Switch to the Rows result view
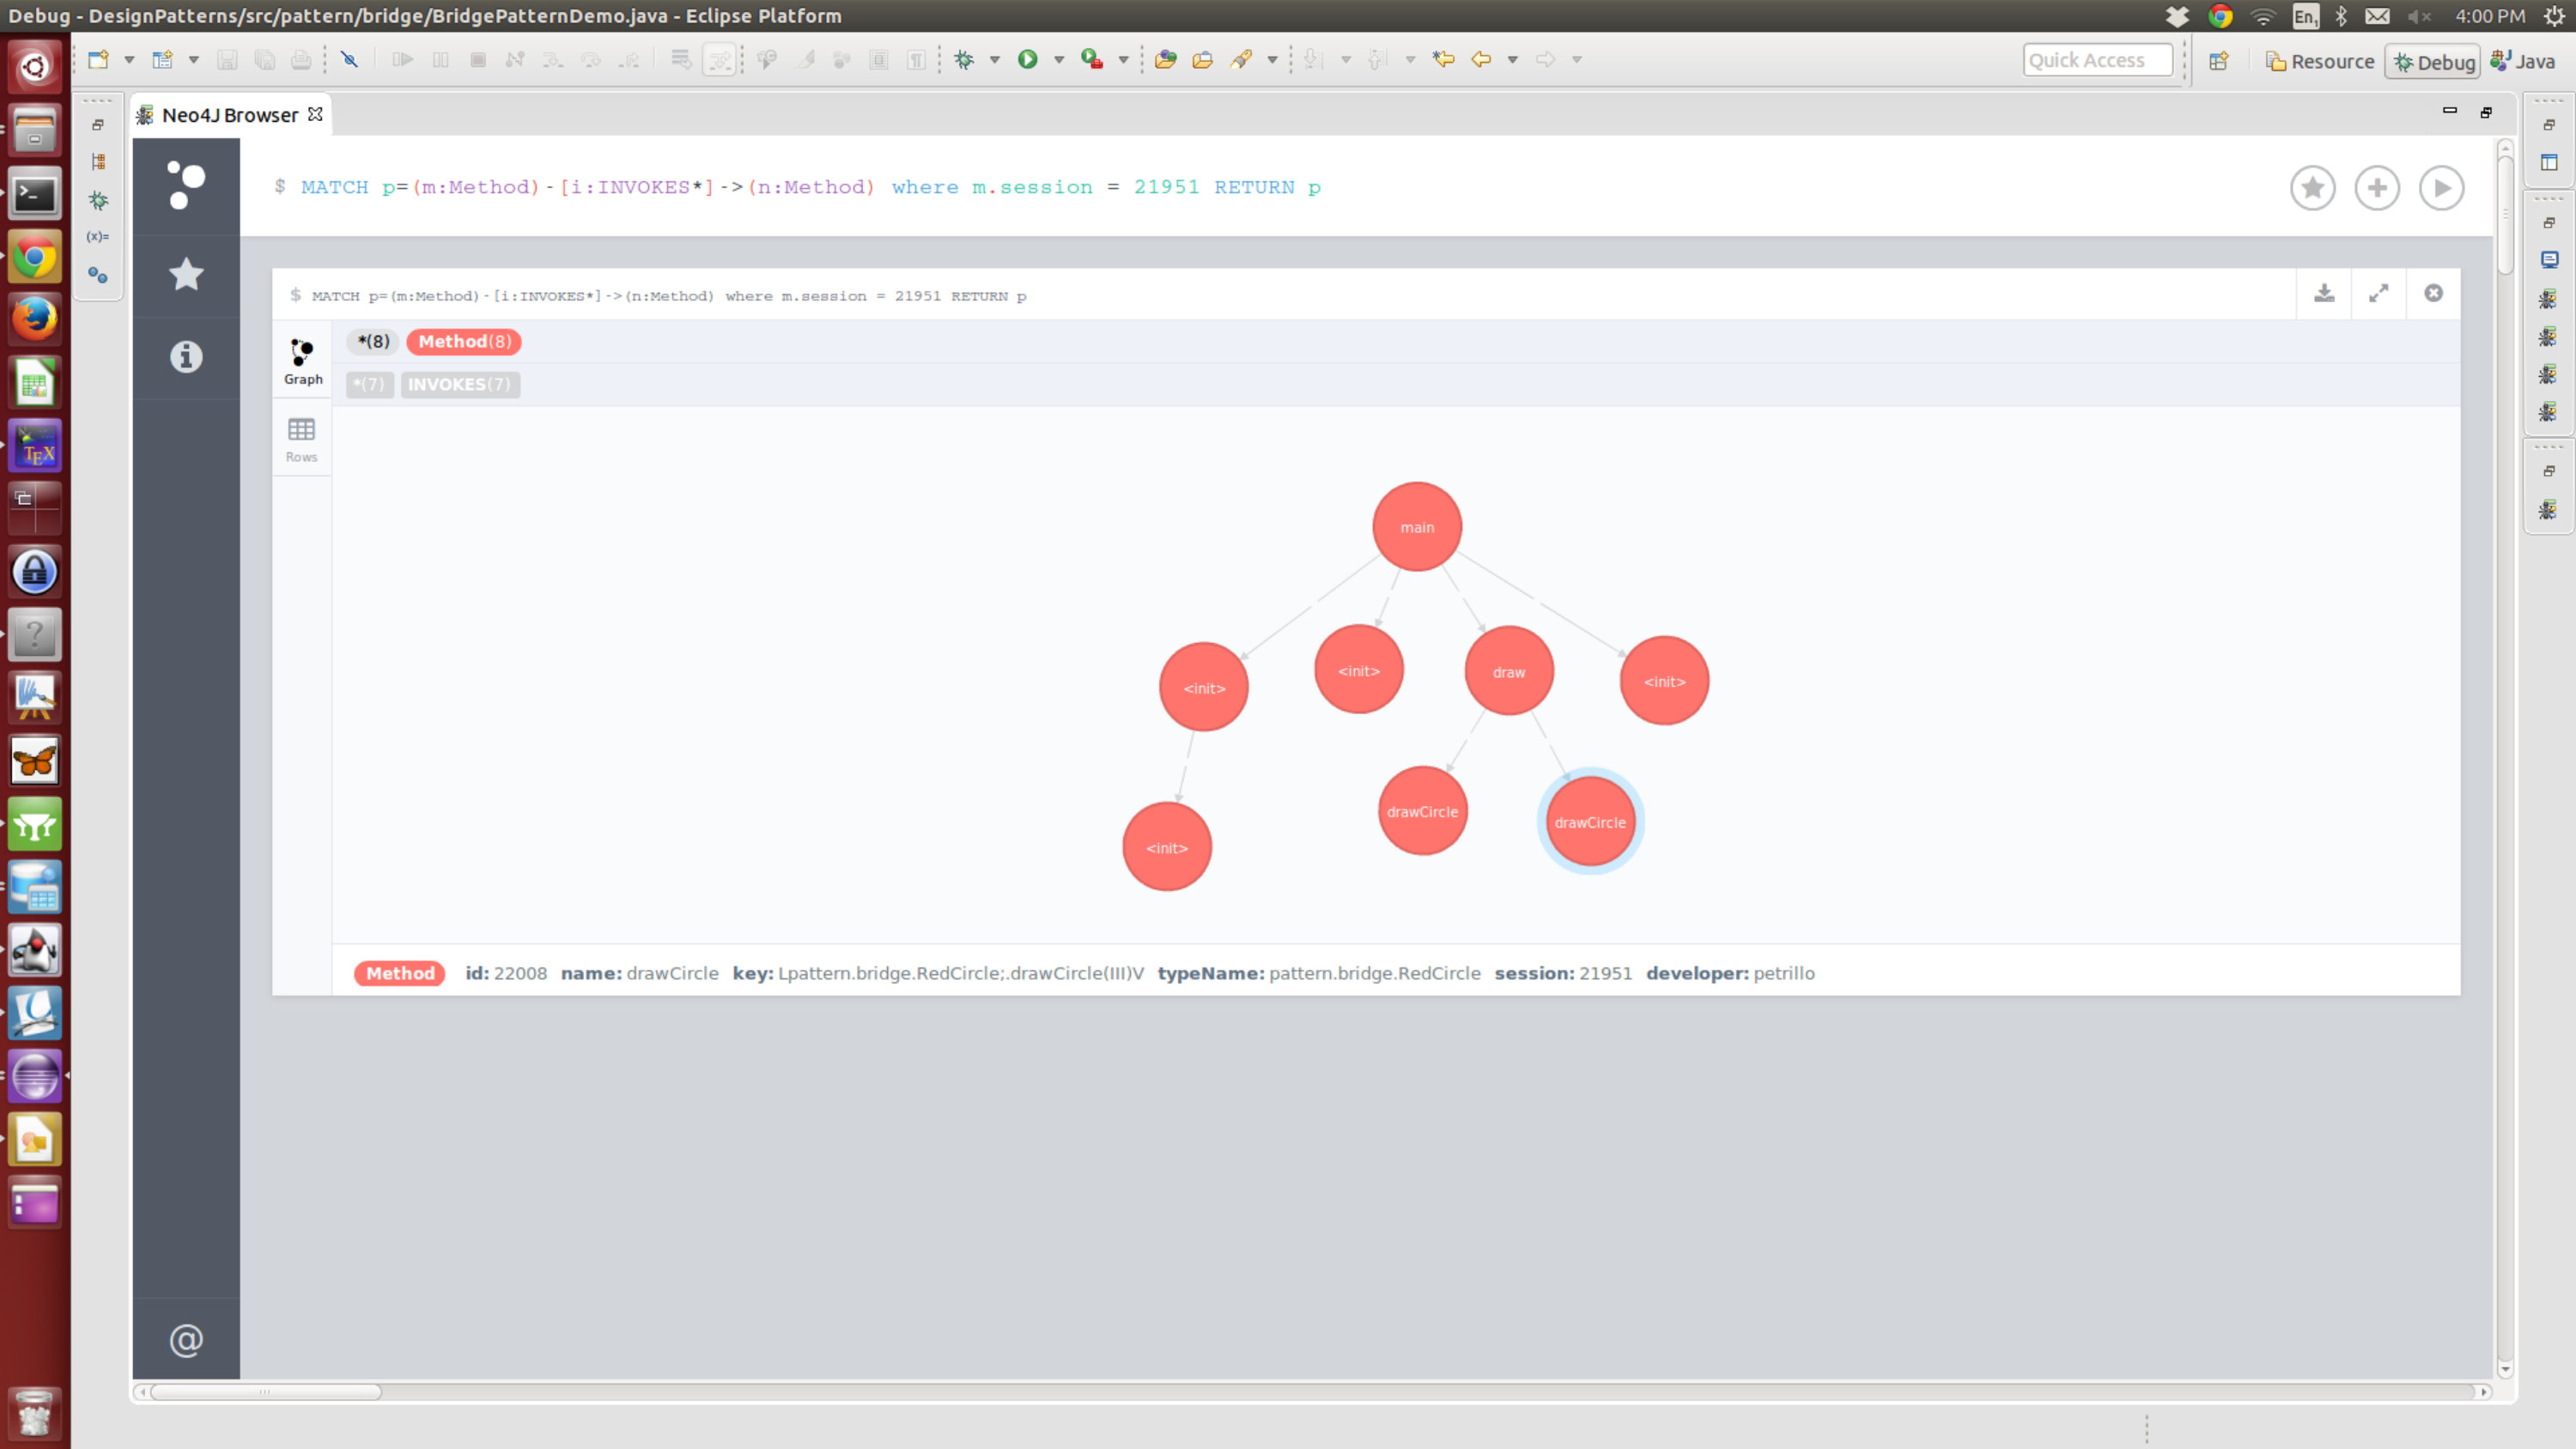 pyautogui.click(x=301, y=440)
